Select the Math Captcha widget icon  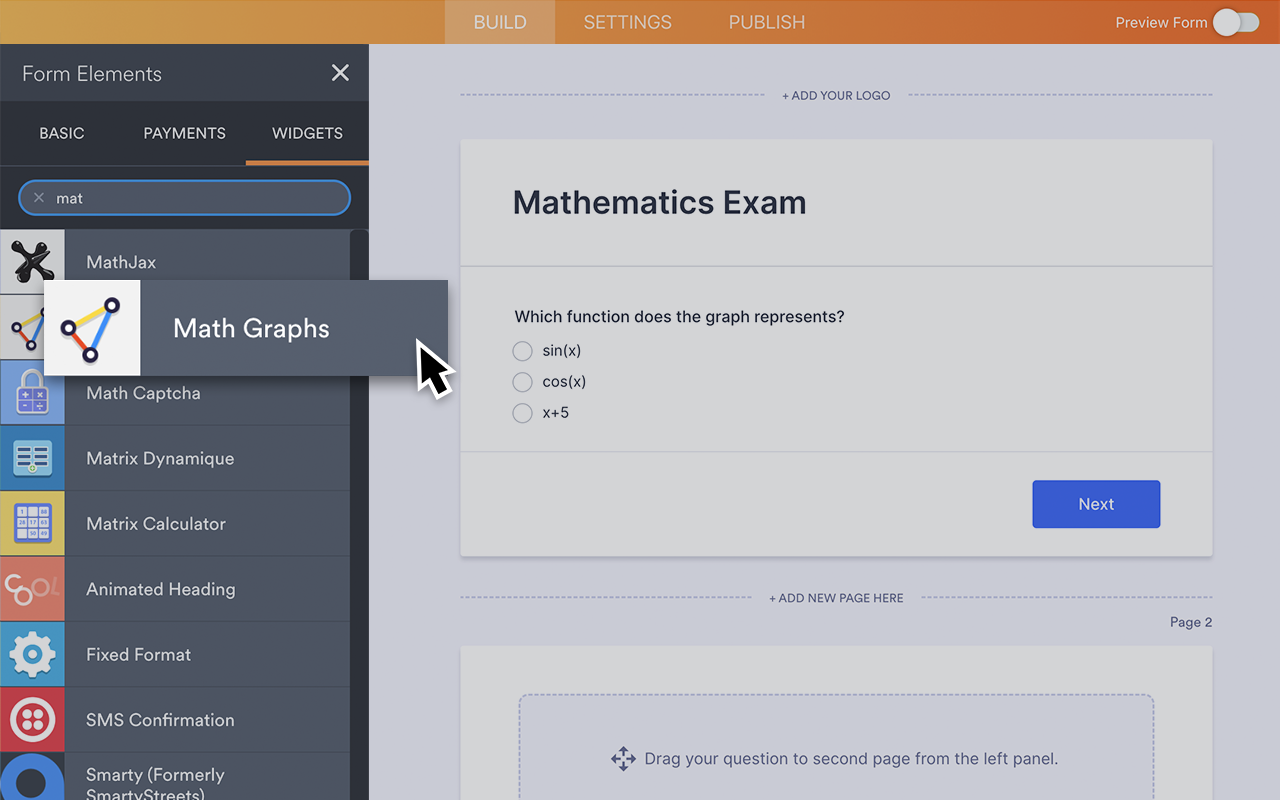[x=32, y=393]
